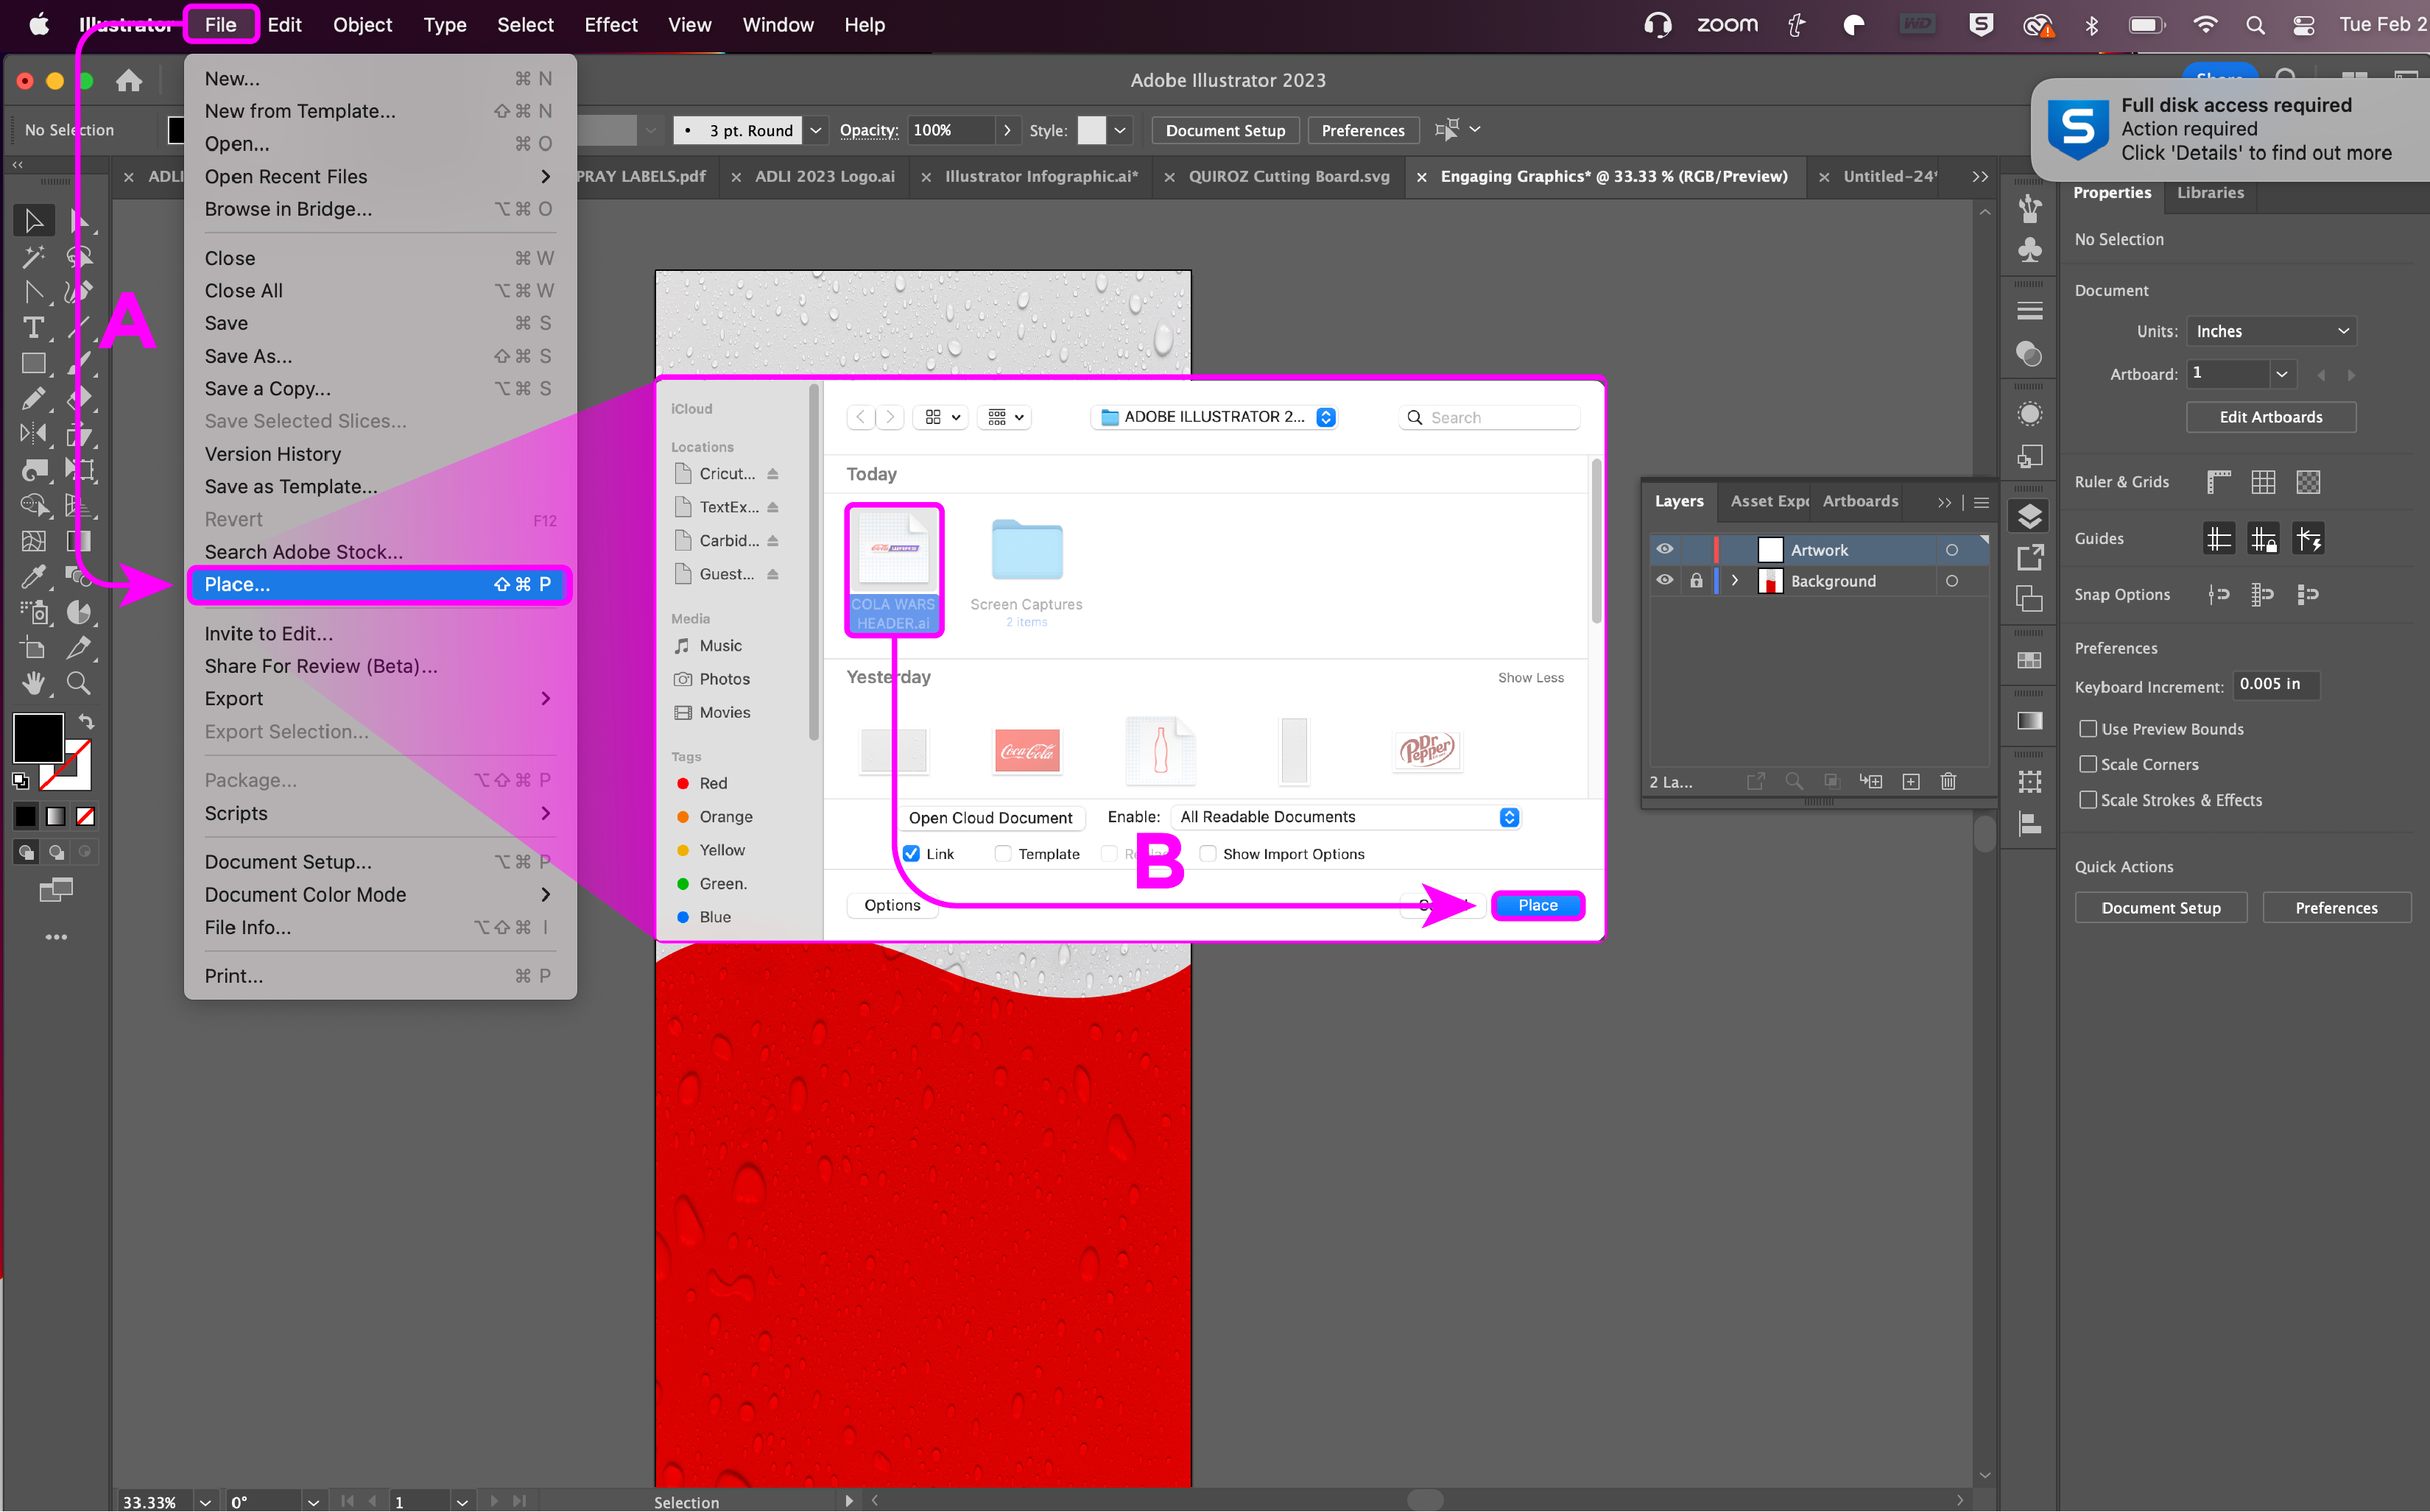Viewport: 2430px width, 1512px height.
Task: Enable Use Preview Bounds checkbox
Action: click(2088, 728)
